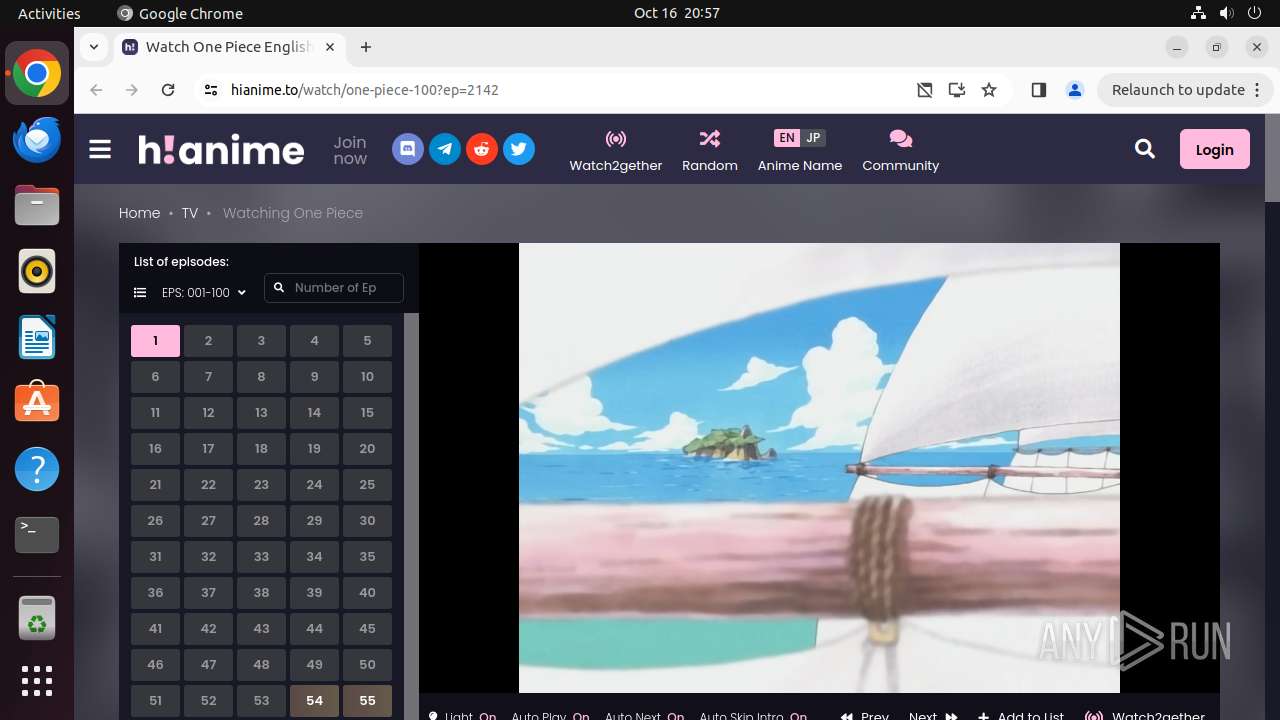Open the install app icon in address bar
The width and height of the screenshot is (1280, 720).
tap(957, 90)
